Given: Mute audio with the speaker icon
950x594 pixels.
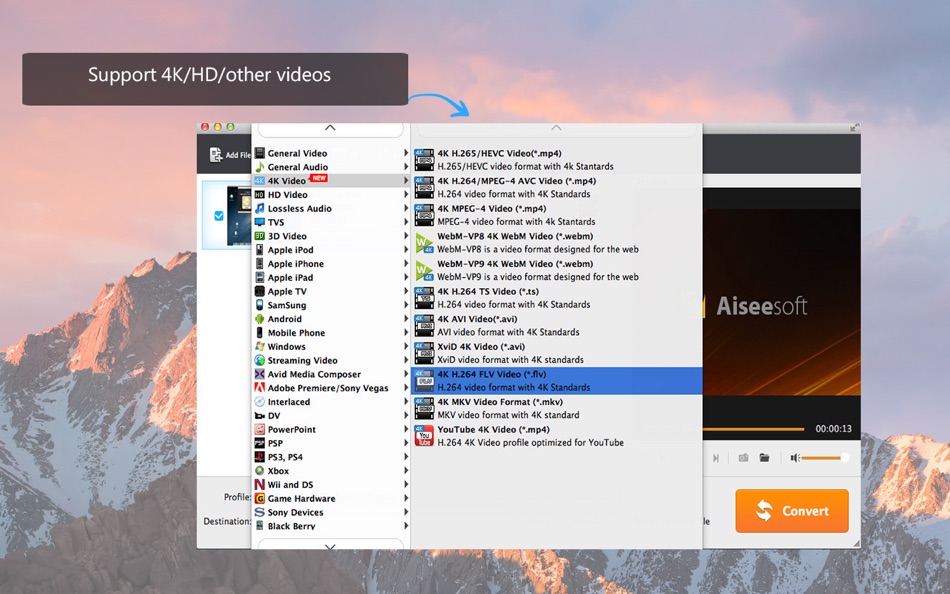Looking at the screenshot, I should pos(795,457).
